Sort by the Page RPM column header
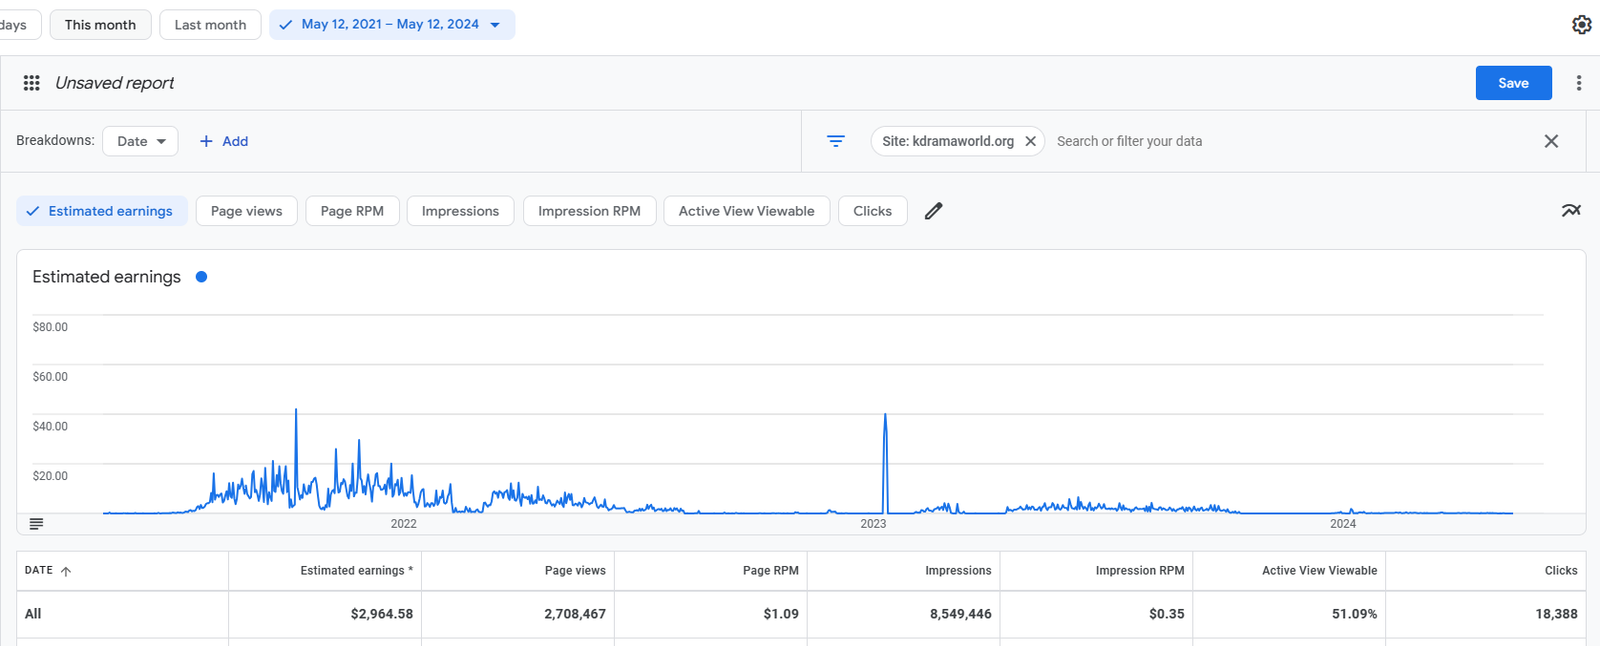The width and height of the screenshot is (1600, 646). click(x=770, y=571)
